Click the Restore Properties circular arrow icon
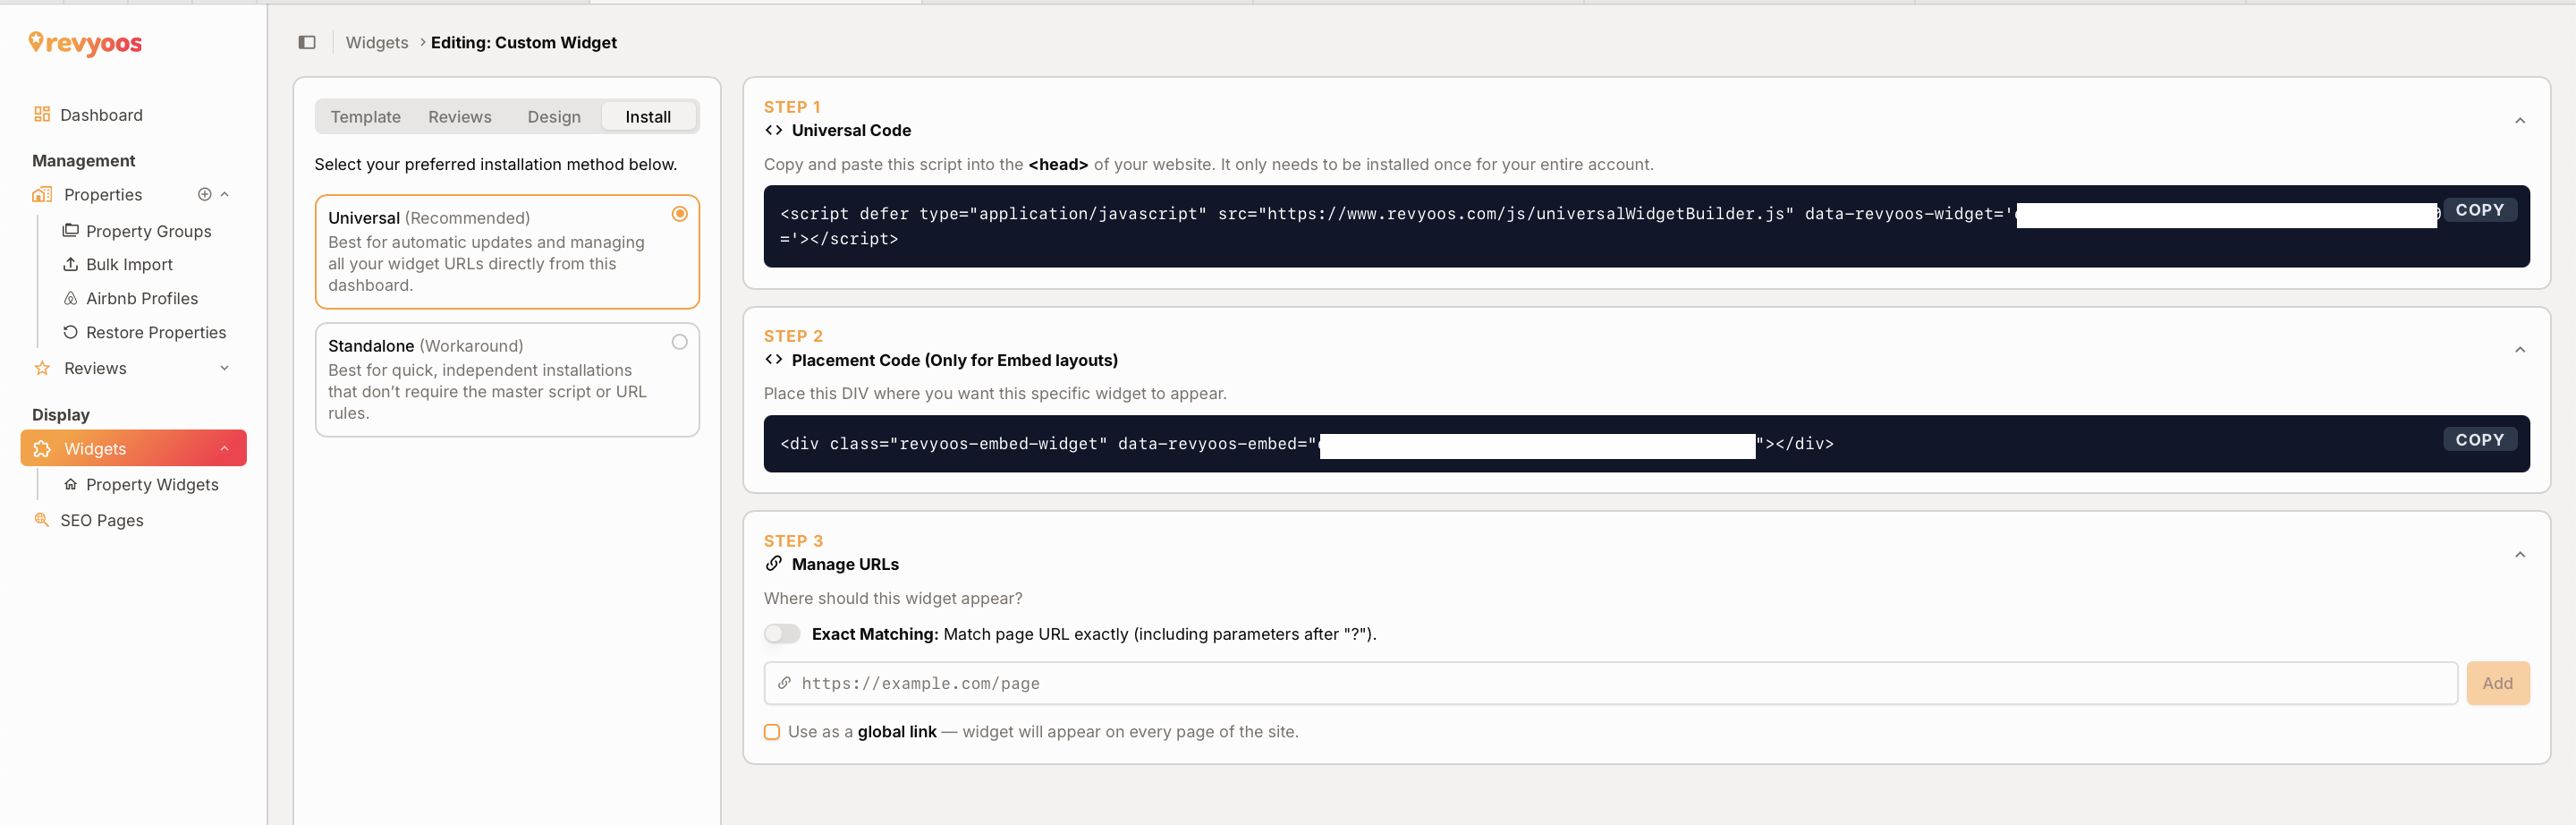2576x825 pixels. 71,332
